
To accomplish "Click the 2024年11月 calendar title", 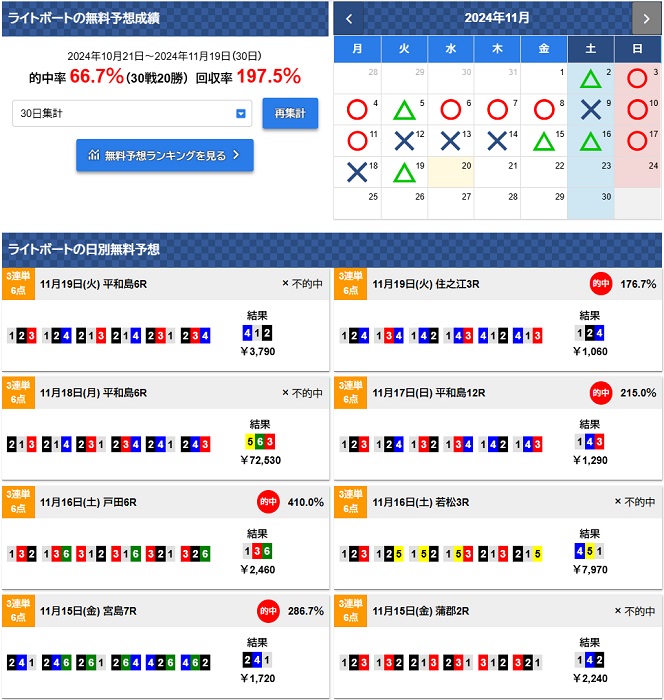I will tap(497, 18).
